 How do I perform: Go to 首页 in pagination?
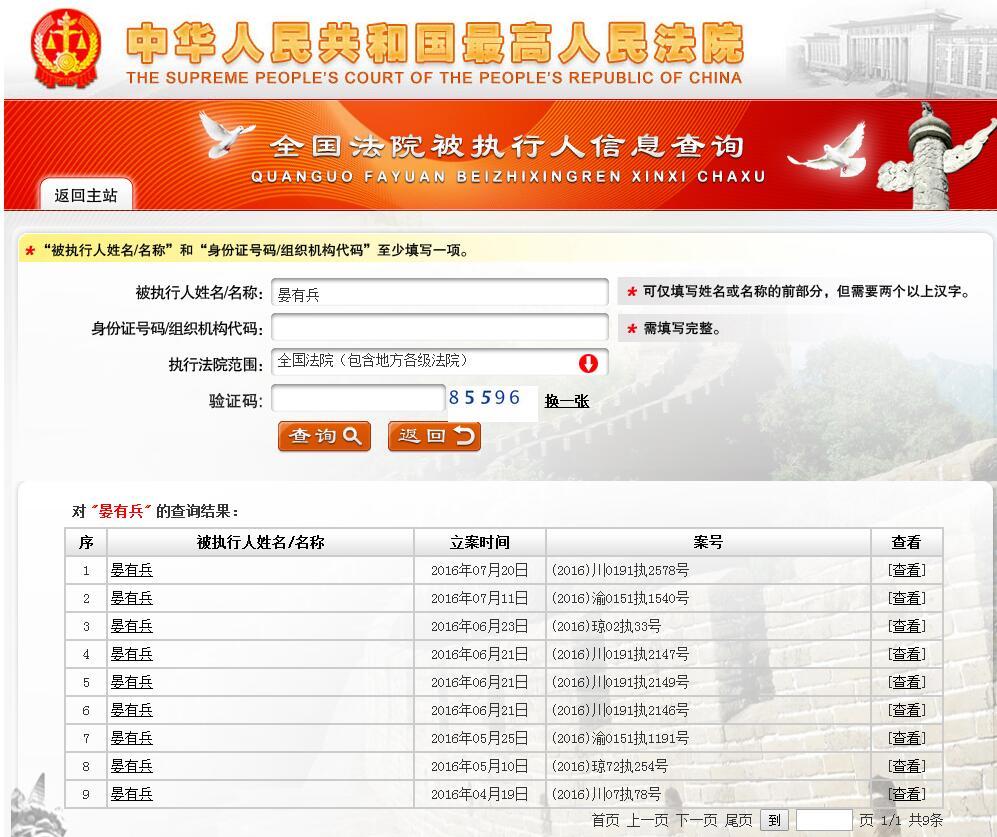[x=605, y=820]
